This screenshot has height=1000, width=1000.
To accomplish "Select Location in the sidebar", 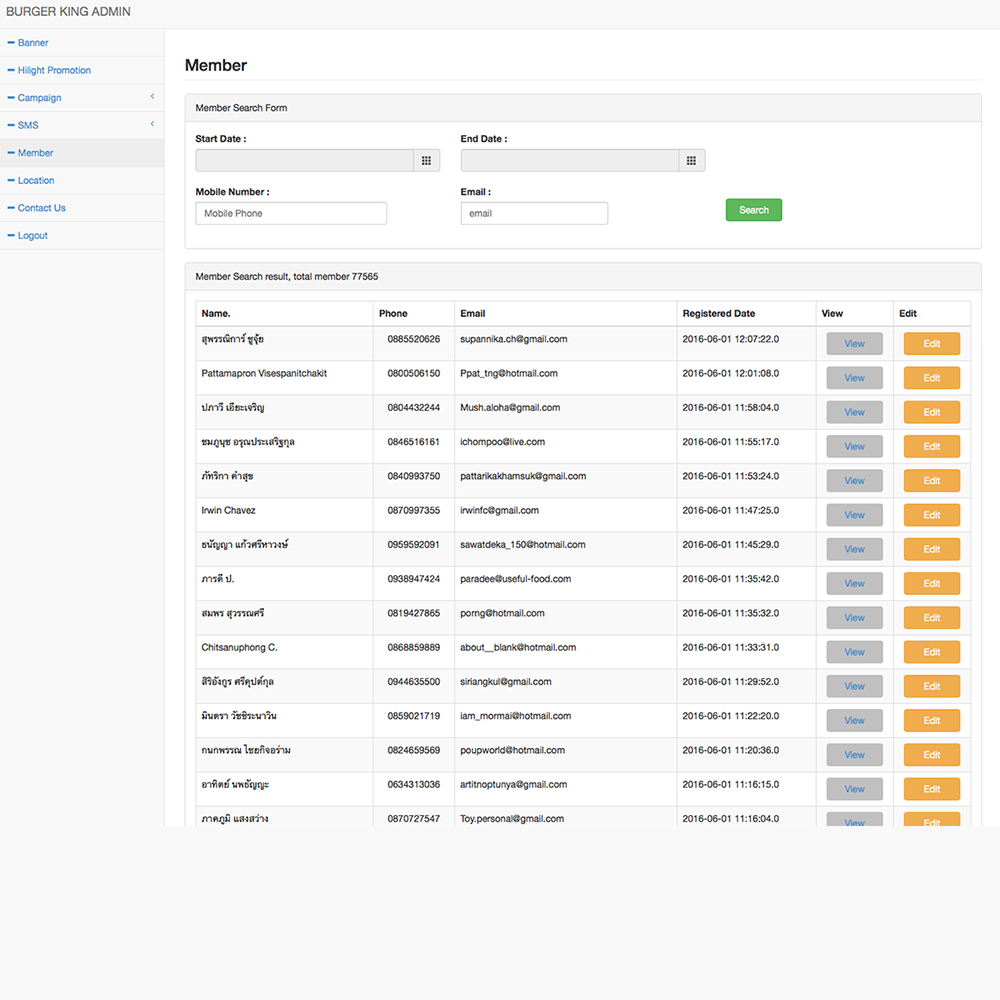I will (36, 180).
